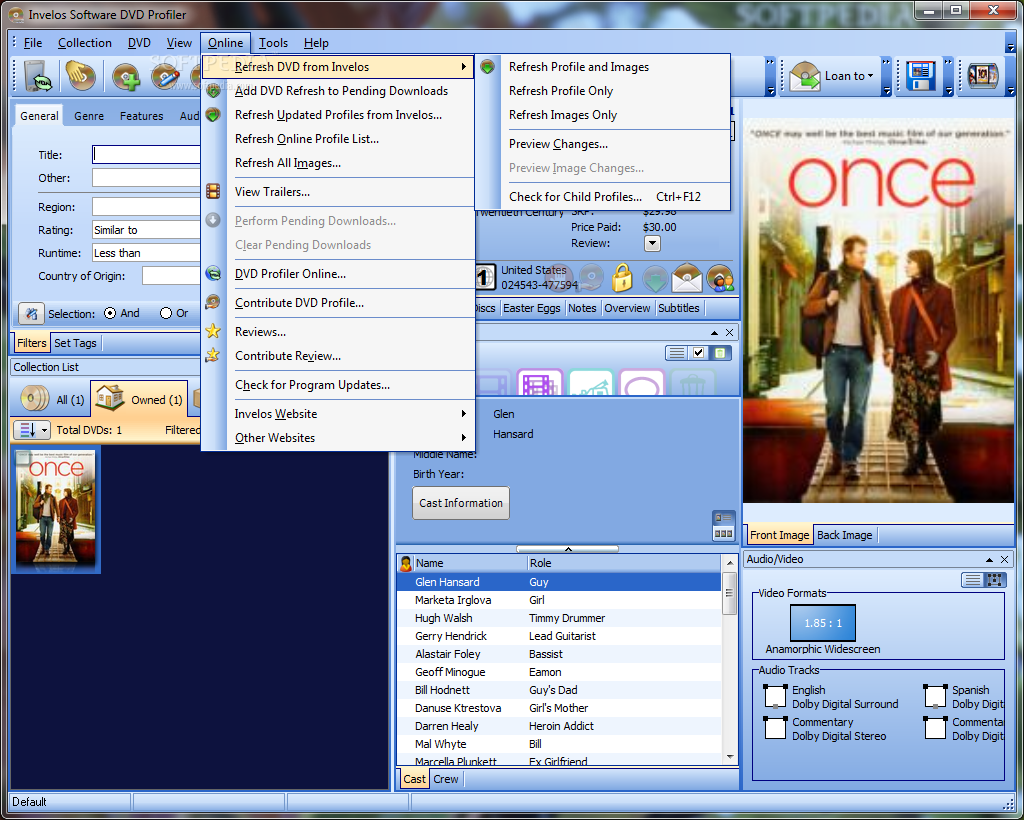This screenshot has height=820, width=1024.
Task: Toggle the Spanish audio track box
Action: pos(935,697)
